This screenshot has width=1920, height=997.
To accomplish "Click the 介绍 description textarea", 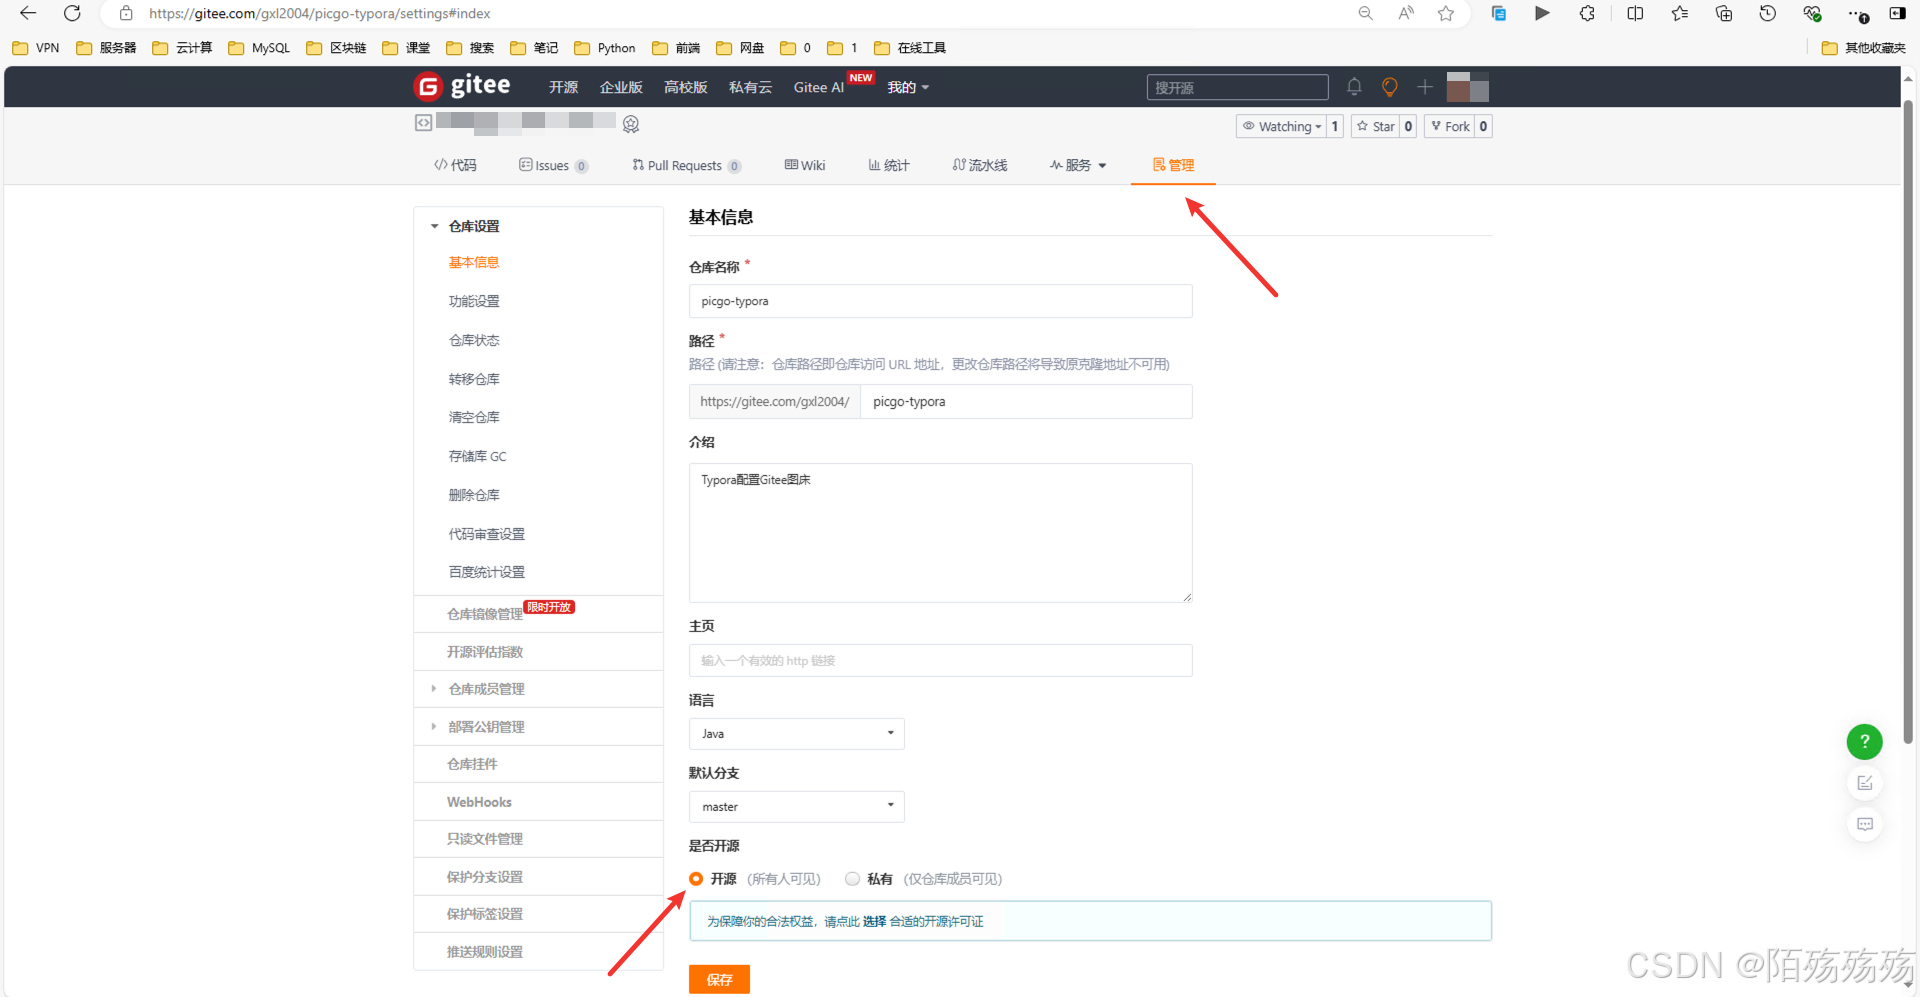I will coord(940,533).
